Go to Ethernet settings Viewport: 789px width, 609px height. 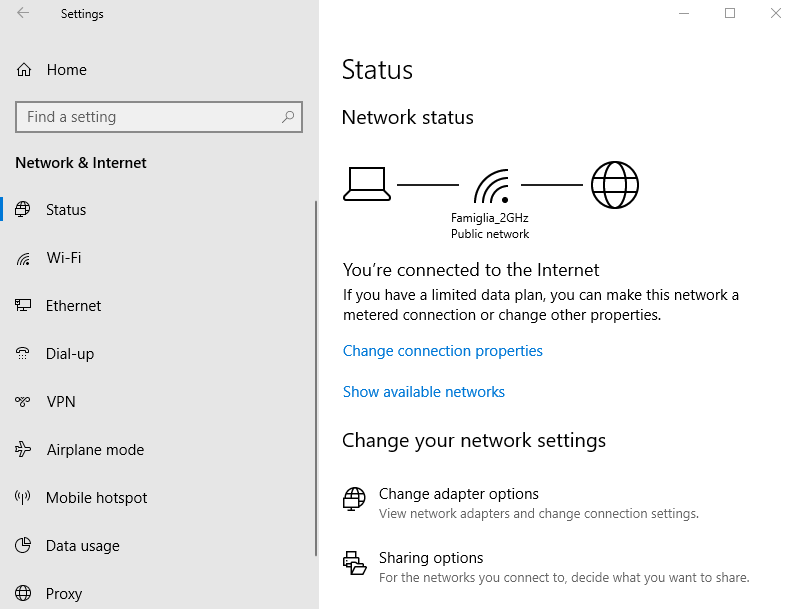[157, 306]
